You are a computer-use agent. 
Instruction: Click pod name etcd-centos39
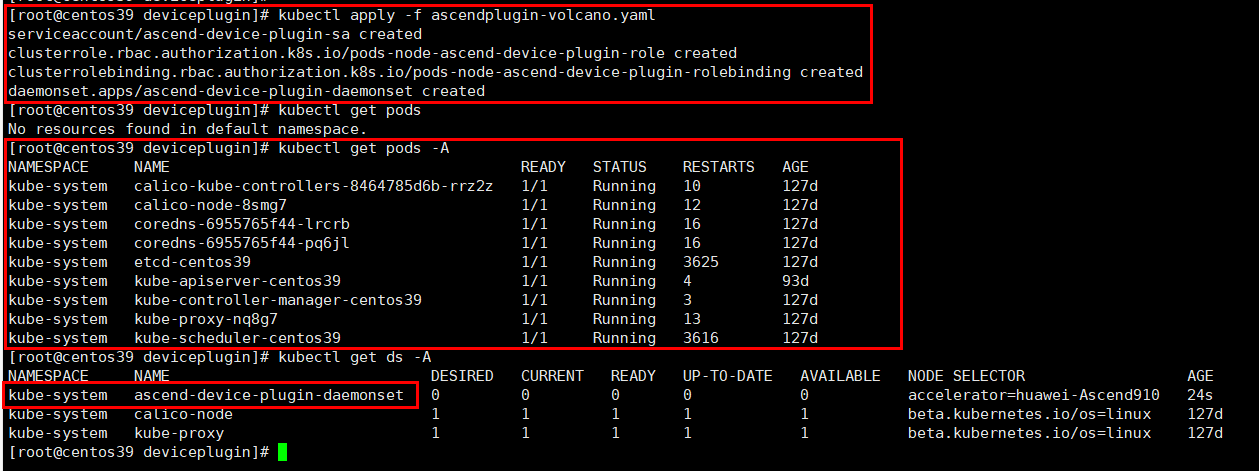pyautogui.click(x=192, y=262)
